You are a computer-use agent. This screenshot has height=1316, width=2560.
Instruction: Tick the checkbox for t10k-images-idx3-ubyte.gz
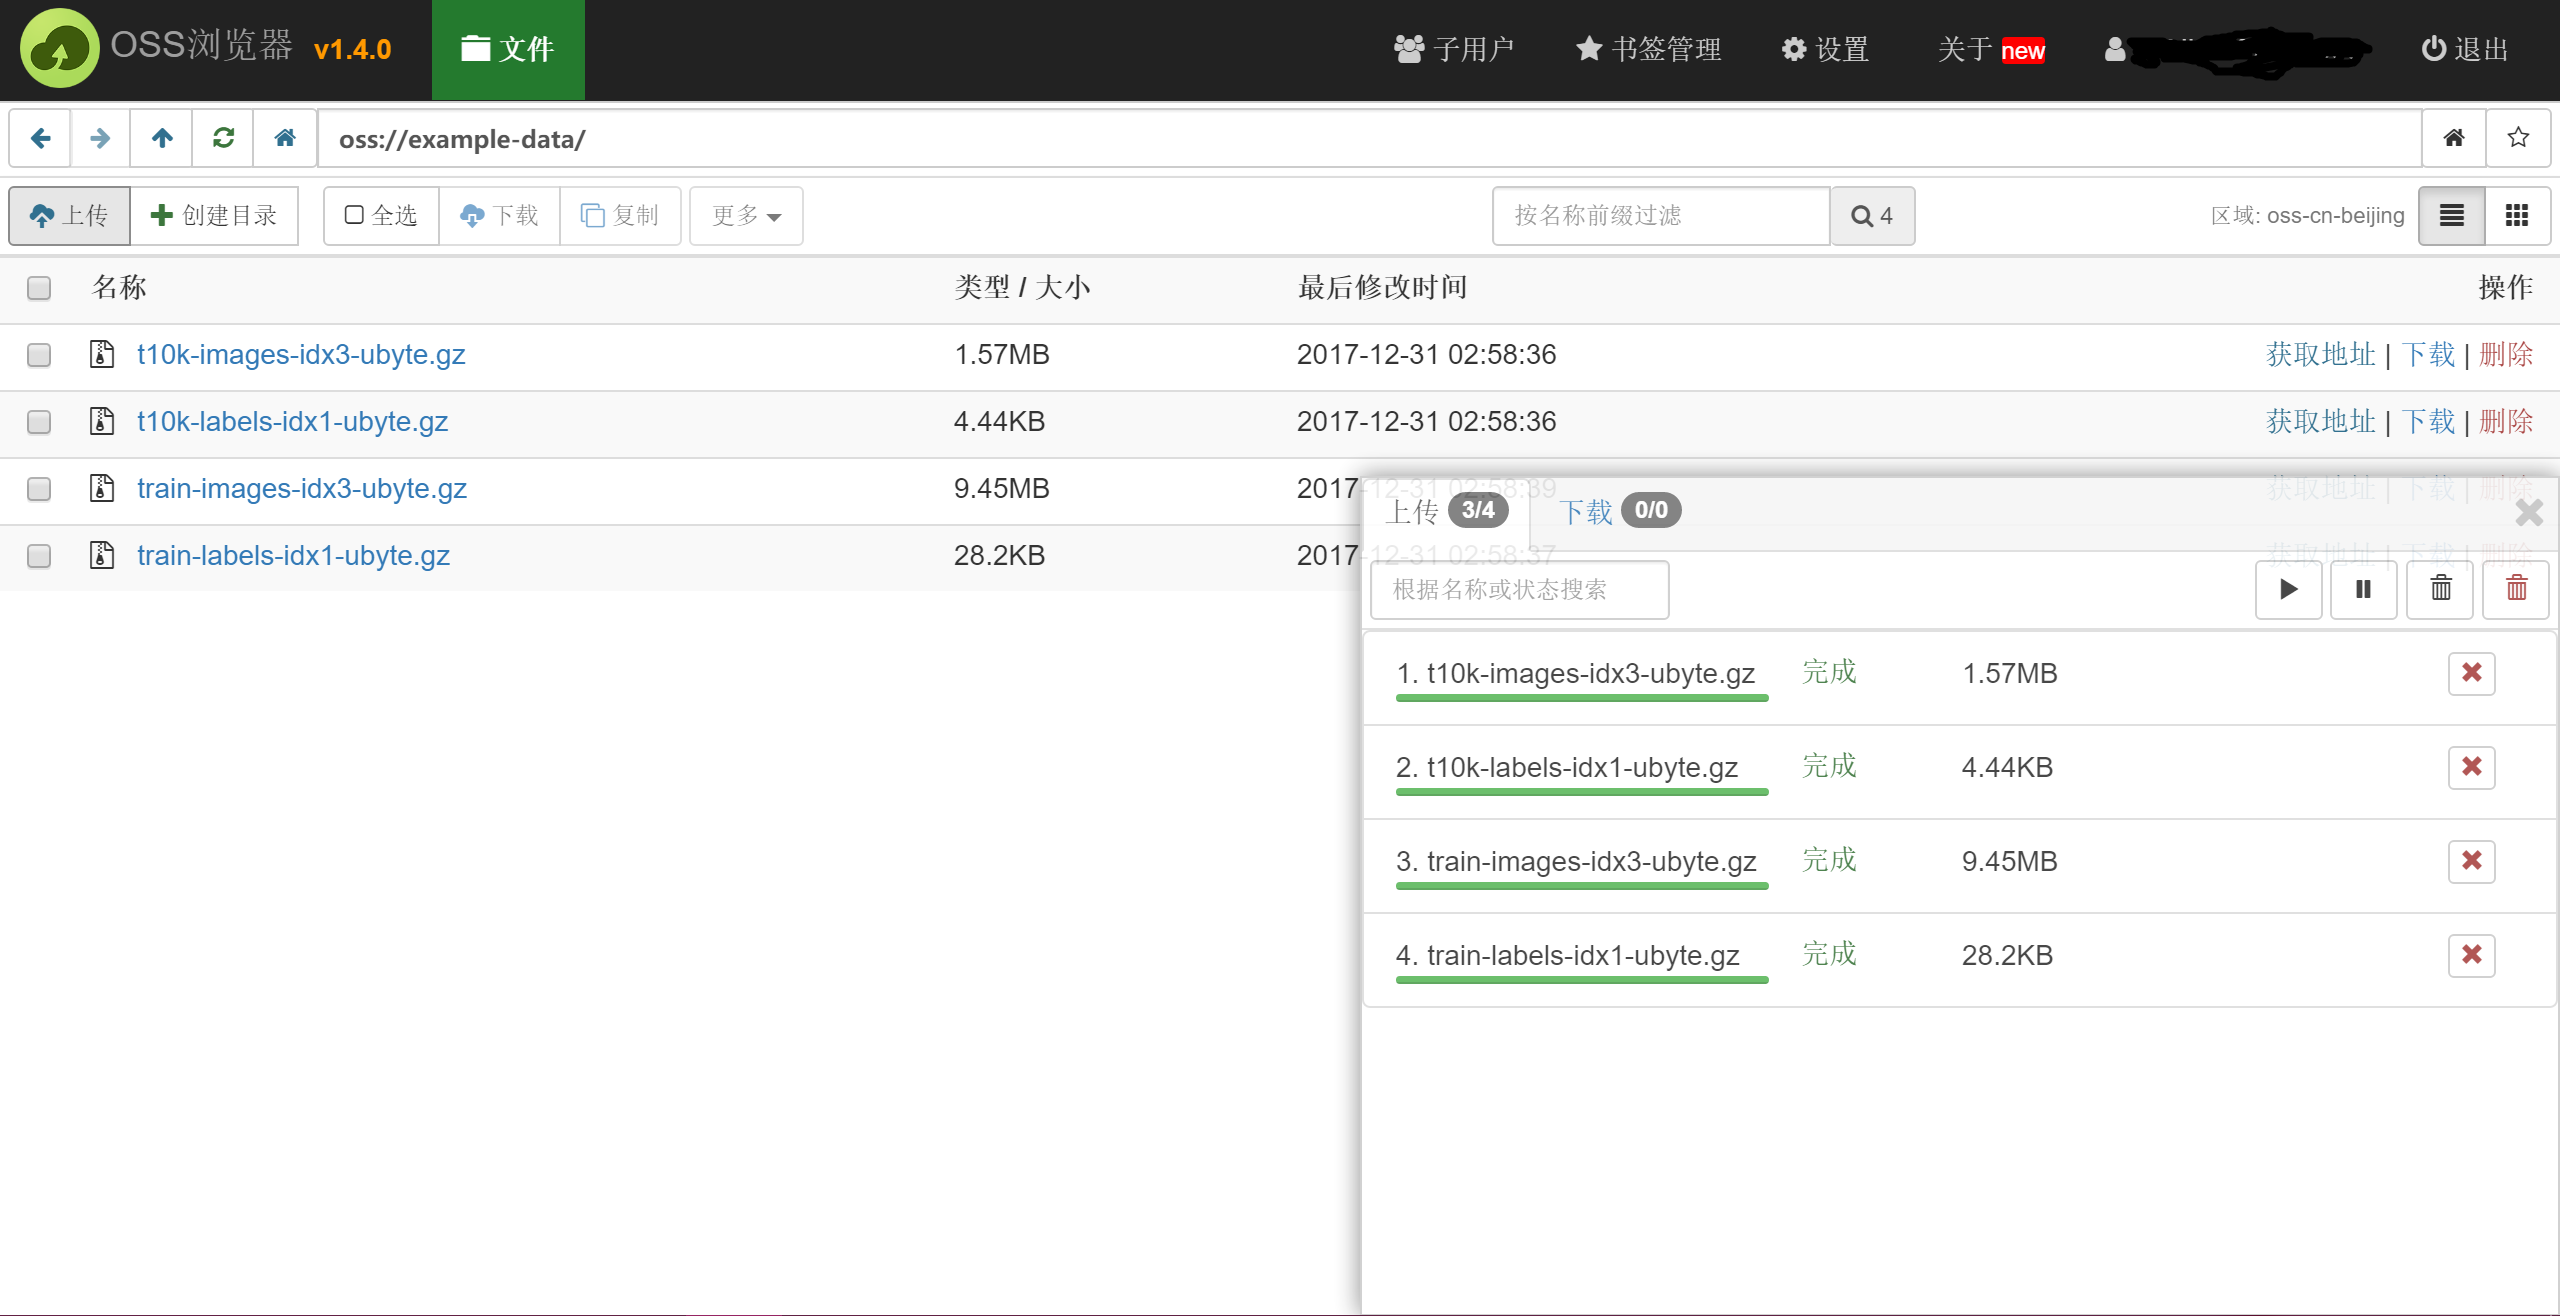point(39,355)
